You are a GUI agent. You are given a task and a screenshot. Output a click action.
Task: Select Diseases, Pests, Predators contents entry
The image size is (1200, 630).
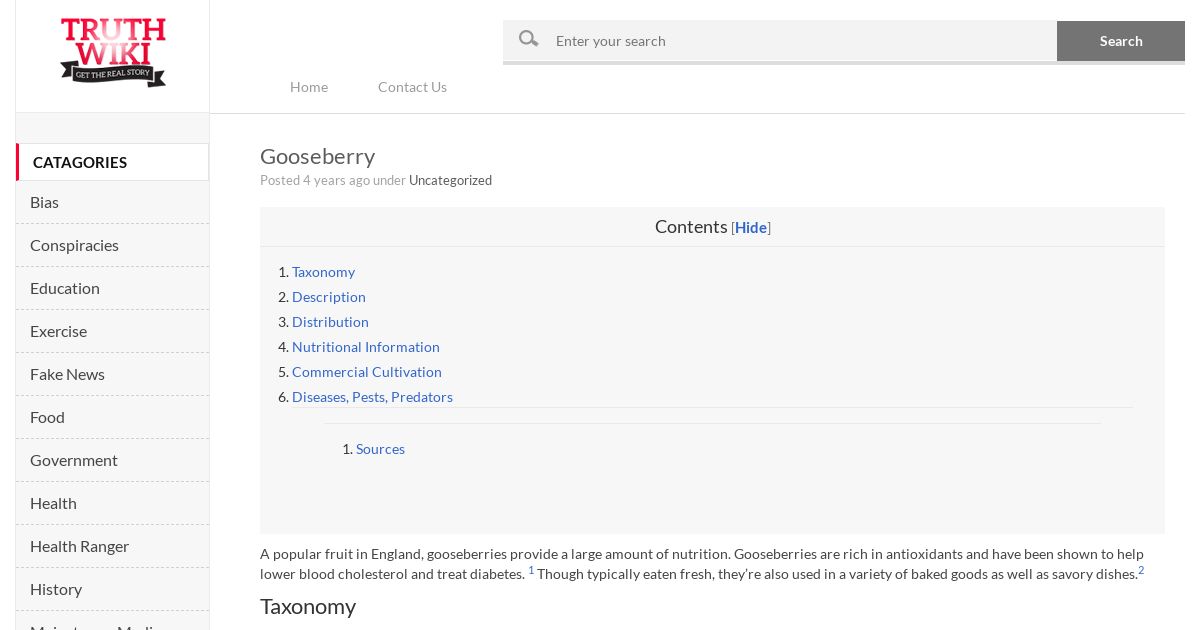click(x=372, y=397)
